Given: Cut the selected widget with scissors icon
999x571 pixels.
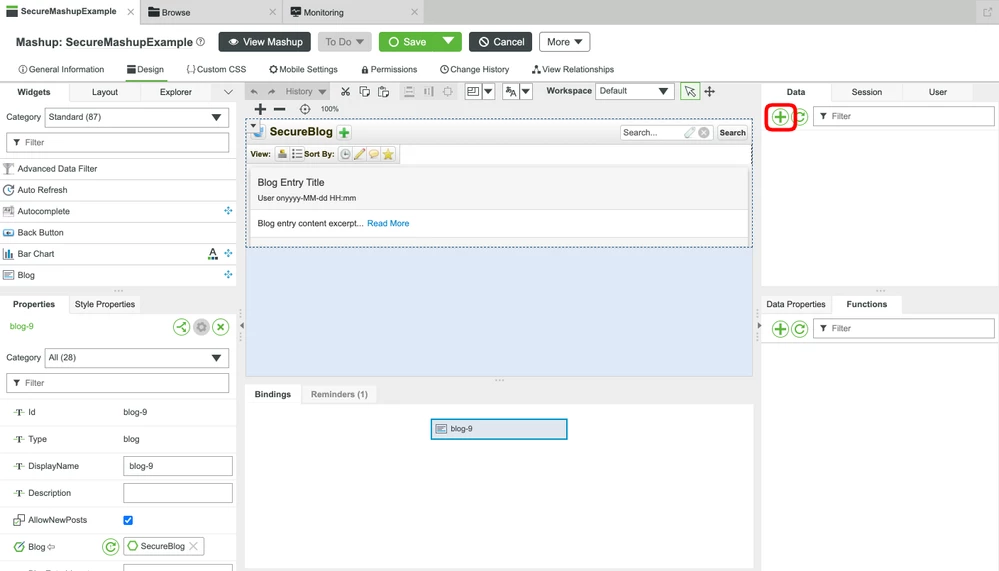Looking at the screenshot, I should coord(345,92).
